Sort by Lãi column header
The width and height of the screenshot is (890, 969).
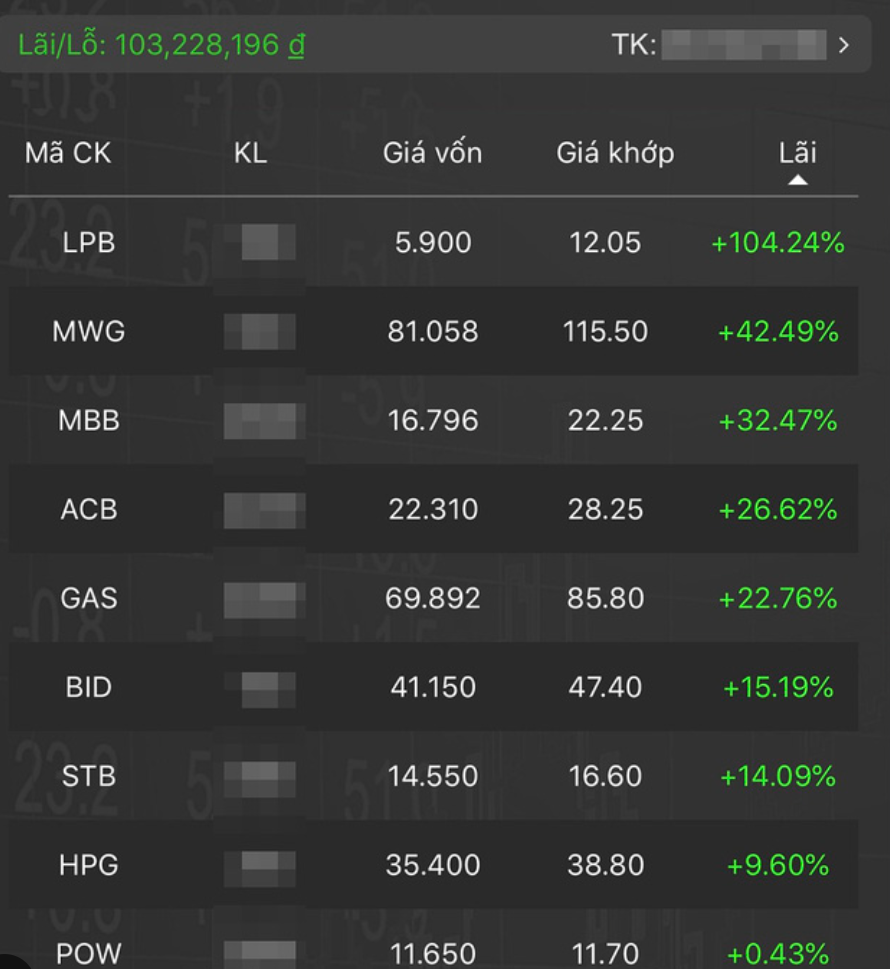pyautogui.click(x=797, y=153)
